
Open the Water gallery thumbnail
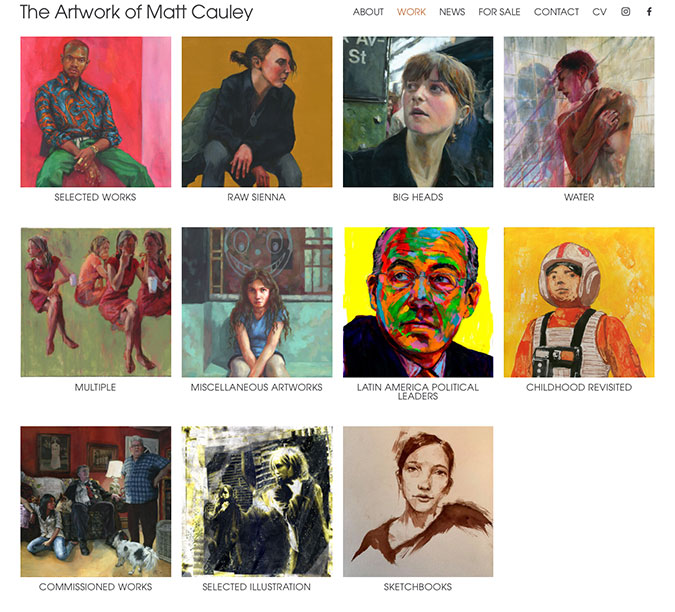[x=579, y=112]
